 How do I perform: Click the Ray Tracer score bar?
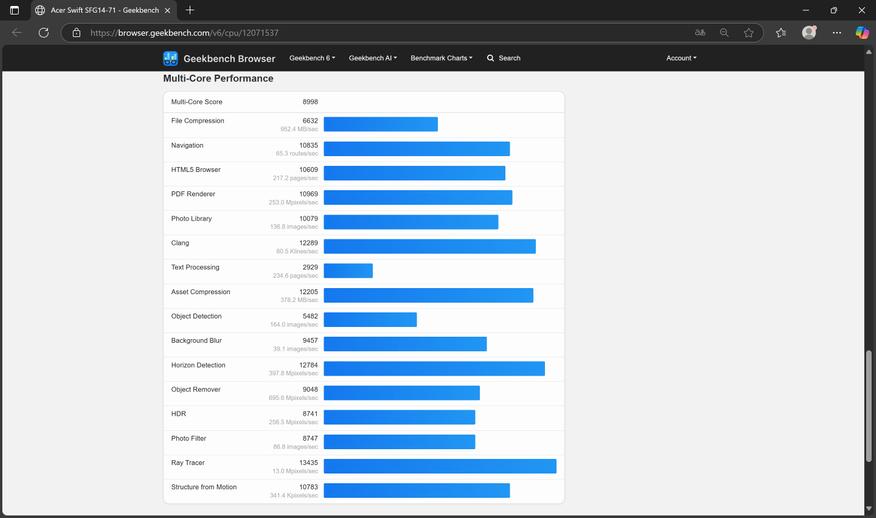pyautogui.click(x=440, y=466)
